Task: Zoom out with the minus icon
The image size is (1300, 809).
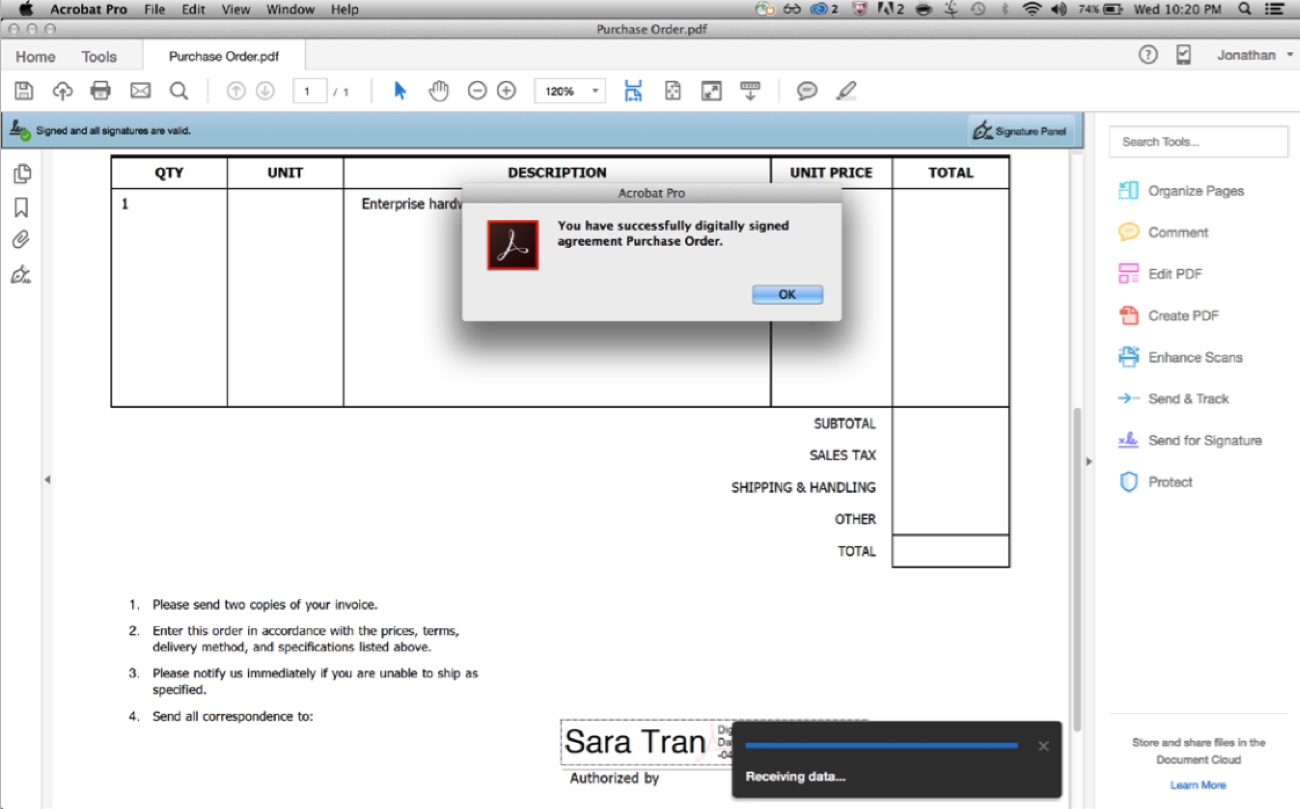Action: 477,91
